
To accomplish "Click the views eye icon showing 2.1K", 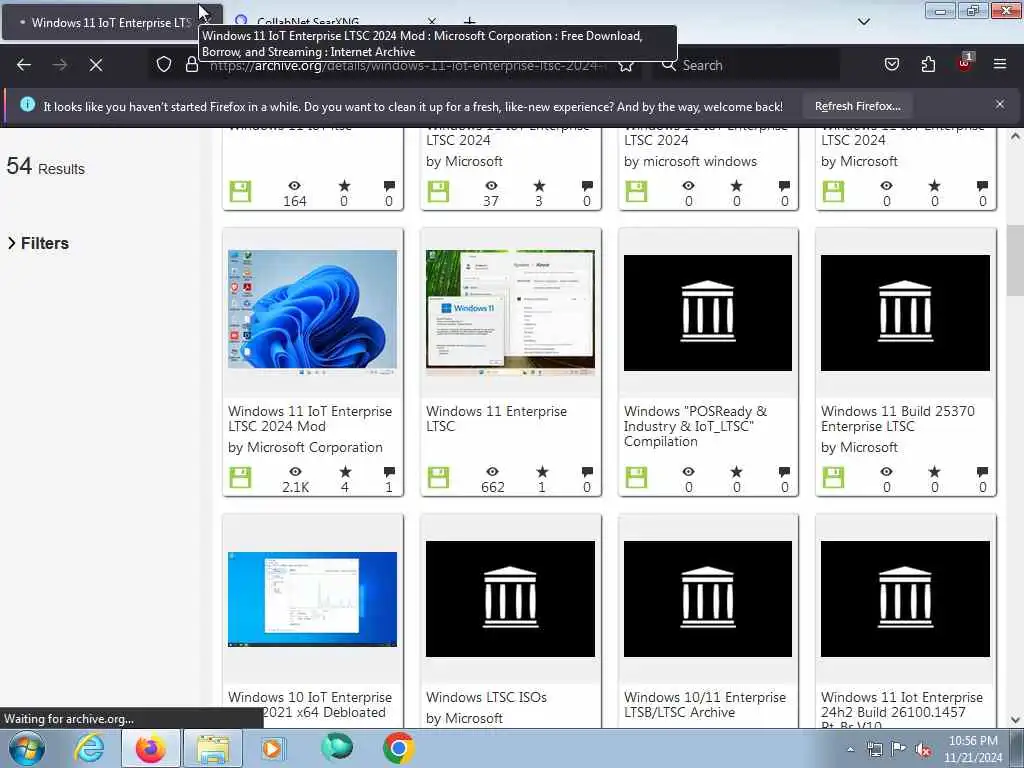I will 295,472.
